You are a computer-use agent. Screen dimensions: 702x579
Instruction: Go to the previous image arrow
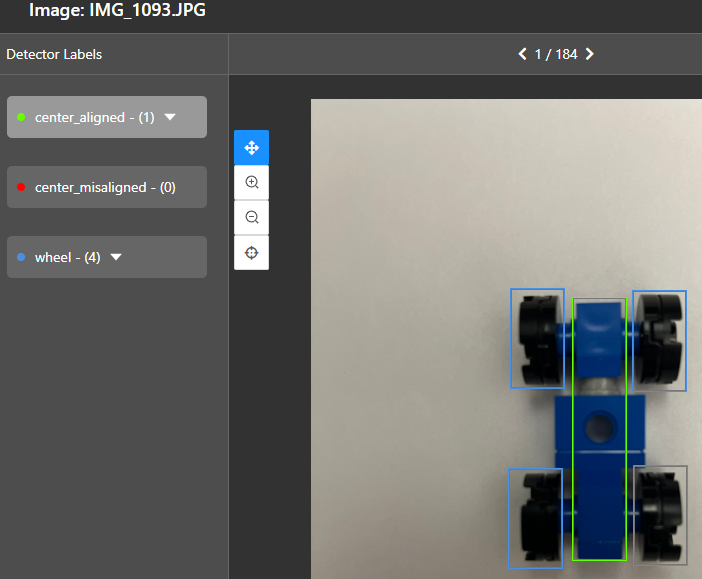tap(522, 54)
